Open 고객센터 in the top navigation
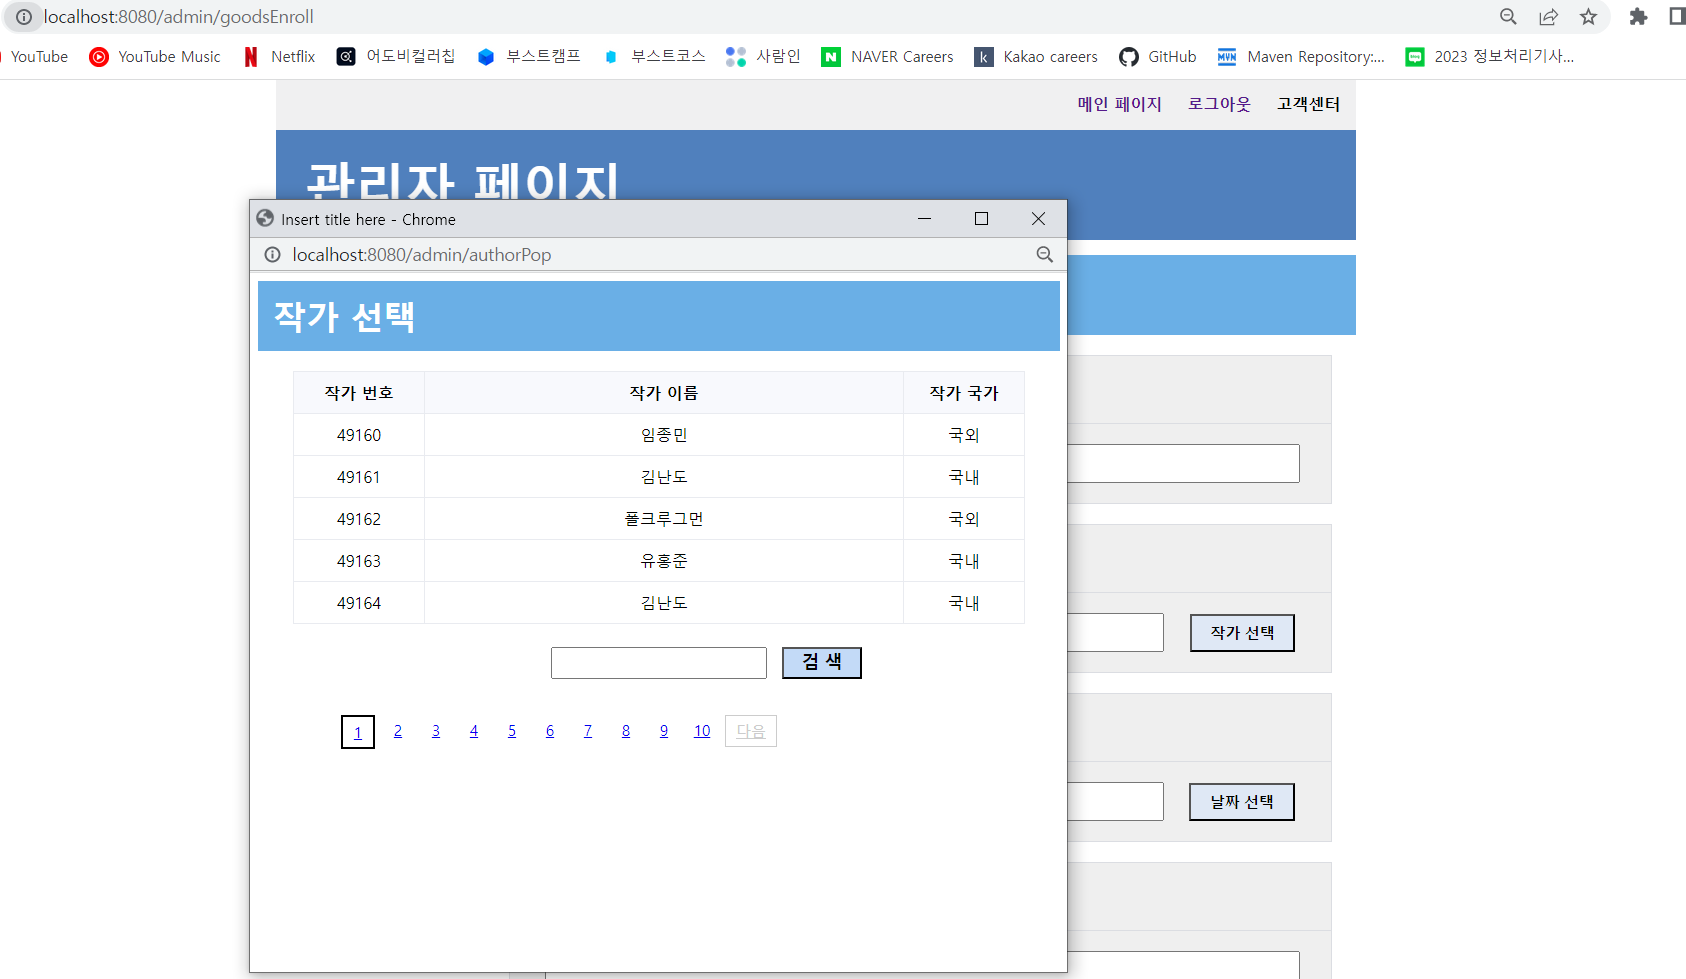1686x979 pixels. point(1308,104)
